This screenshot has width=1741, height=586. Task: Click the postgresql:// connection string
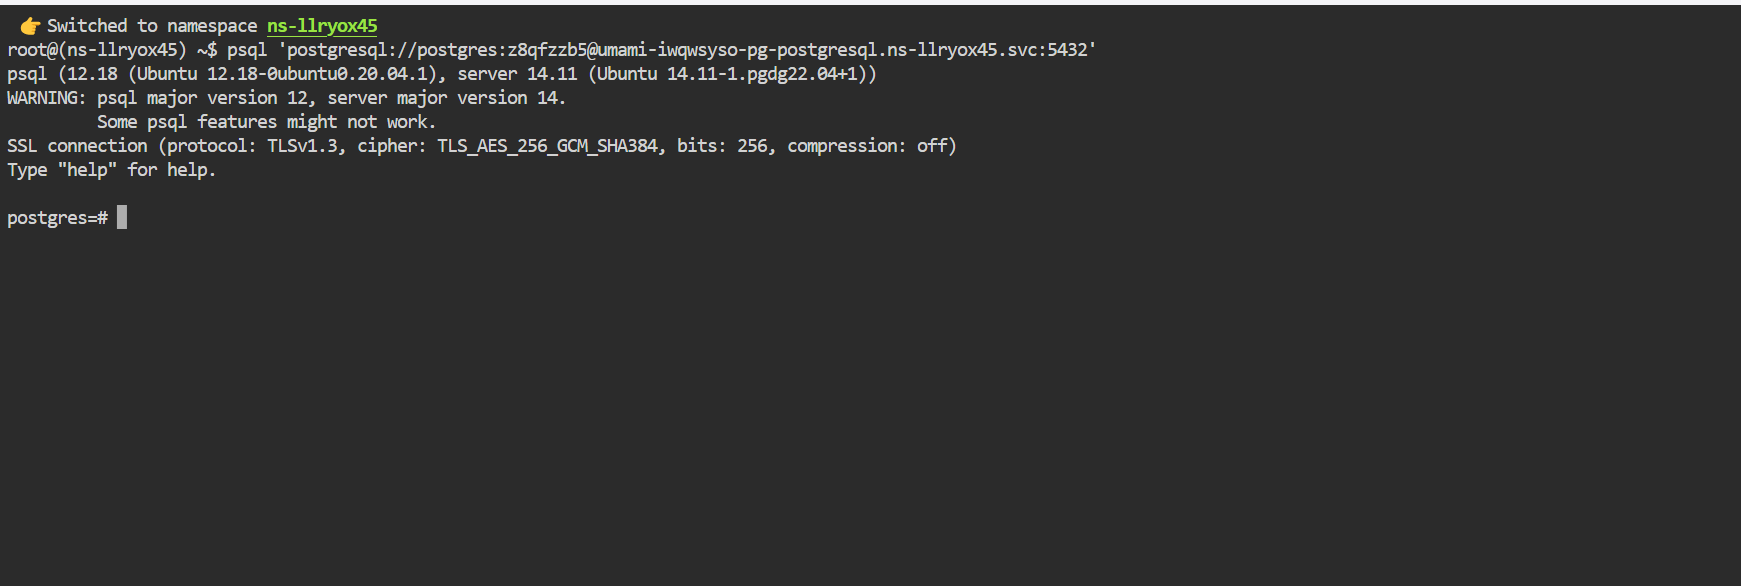pyautogui.click(x=692, y=50)
